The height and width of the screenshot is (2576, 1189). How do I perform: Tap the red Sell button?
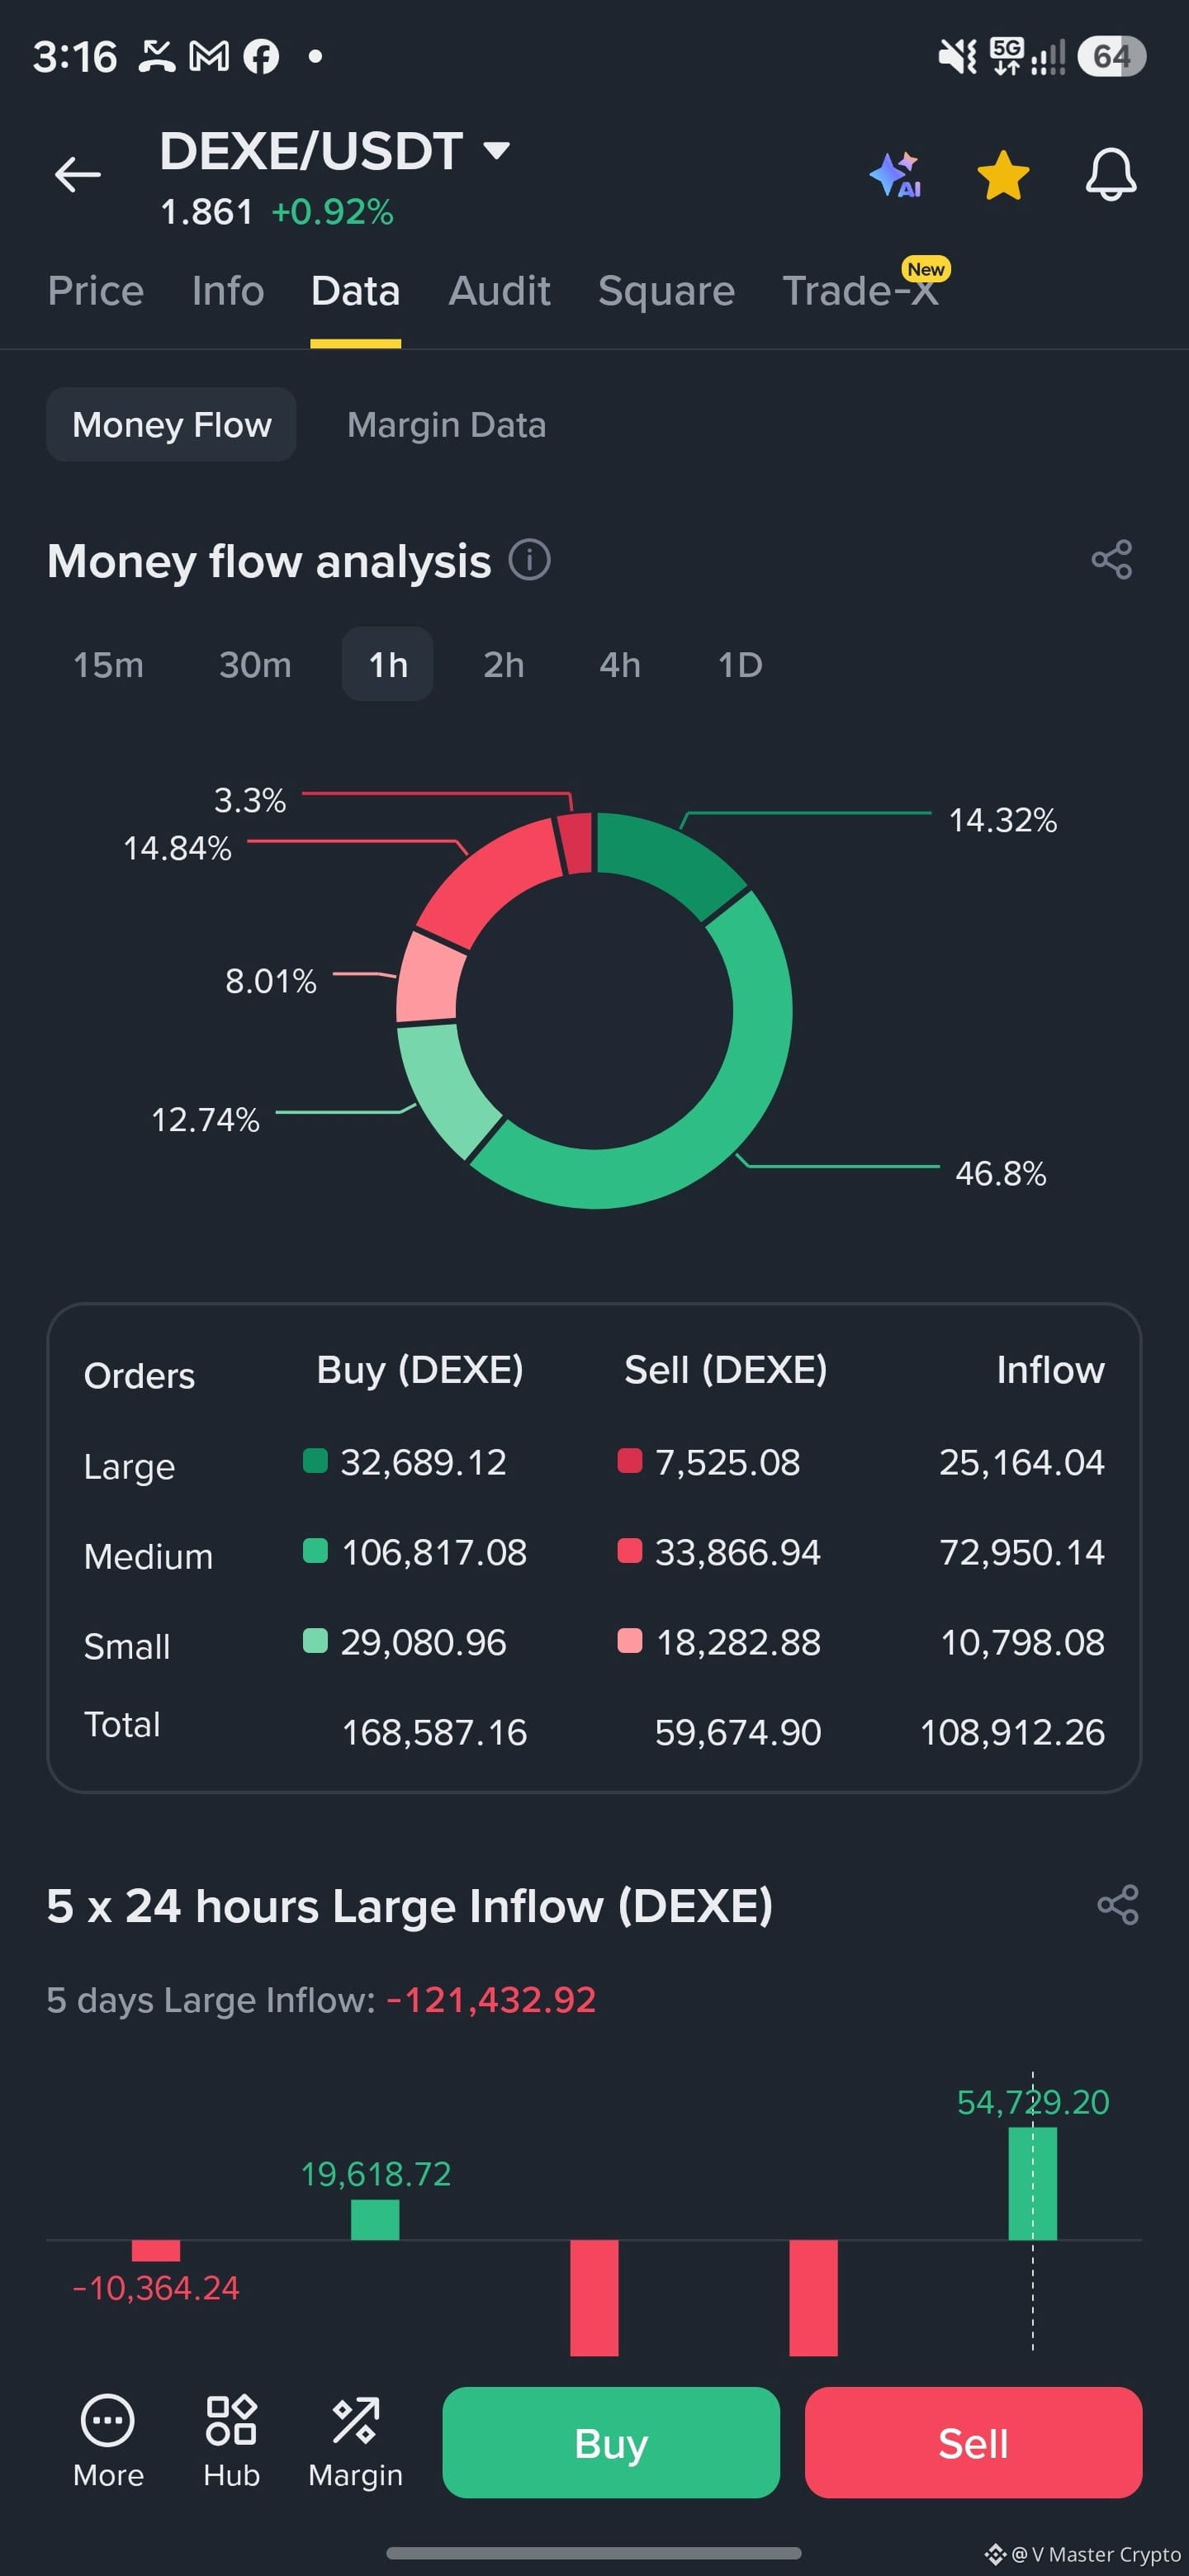(973, 2442)
